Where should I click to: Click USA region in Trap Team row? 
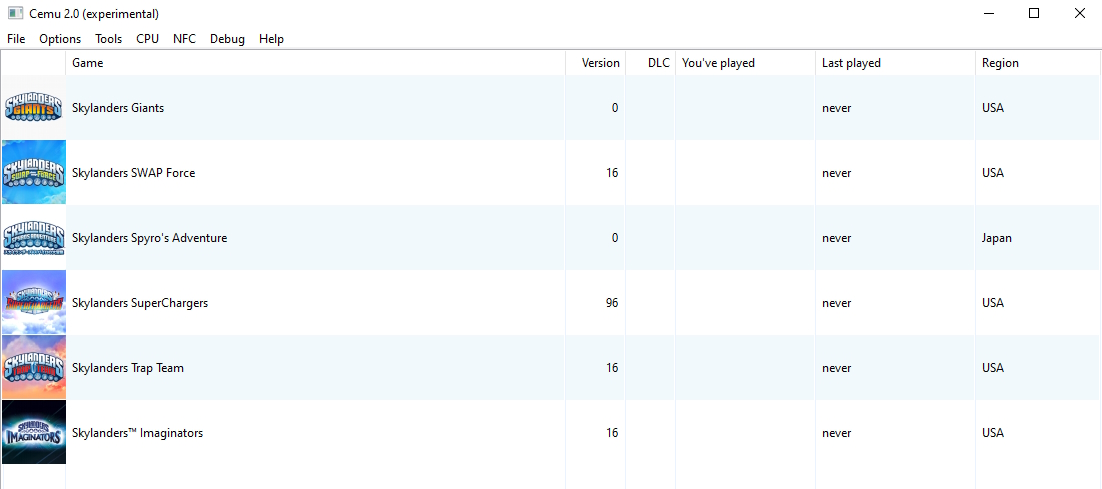click(993, 367)
